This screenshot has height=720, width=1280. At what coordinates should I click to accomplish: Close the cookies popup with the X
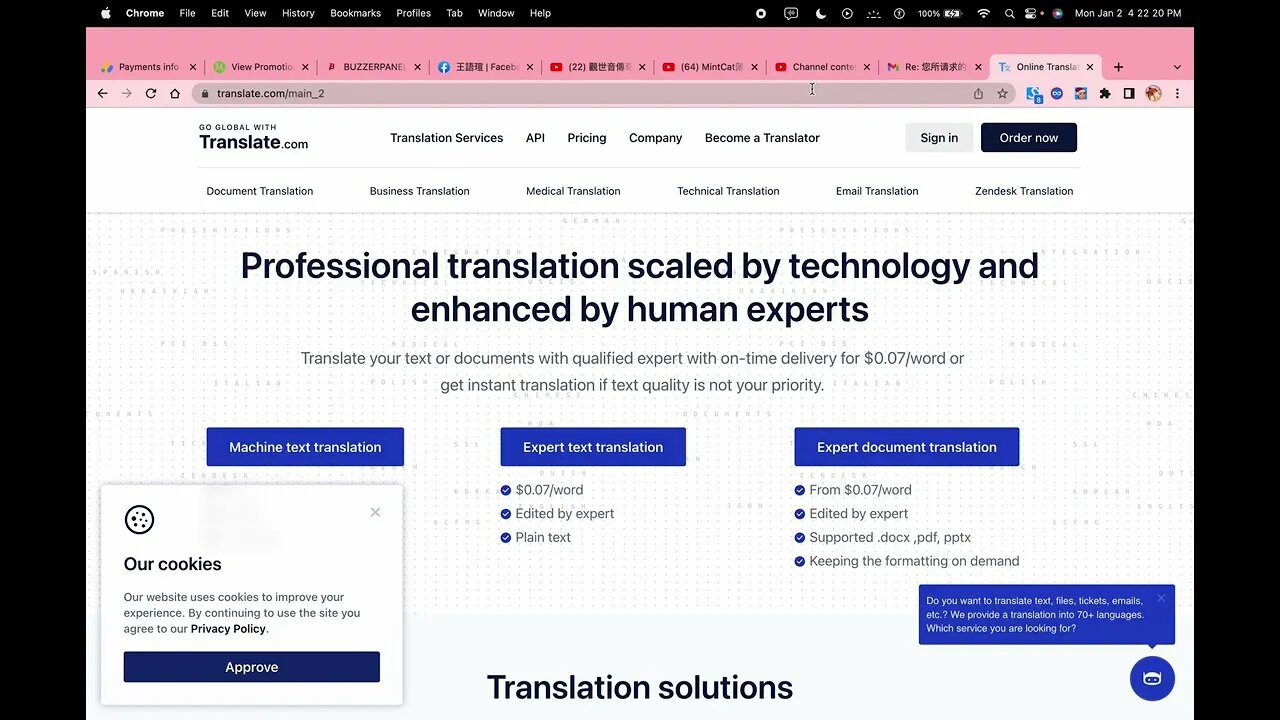tap(375, 512)
